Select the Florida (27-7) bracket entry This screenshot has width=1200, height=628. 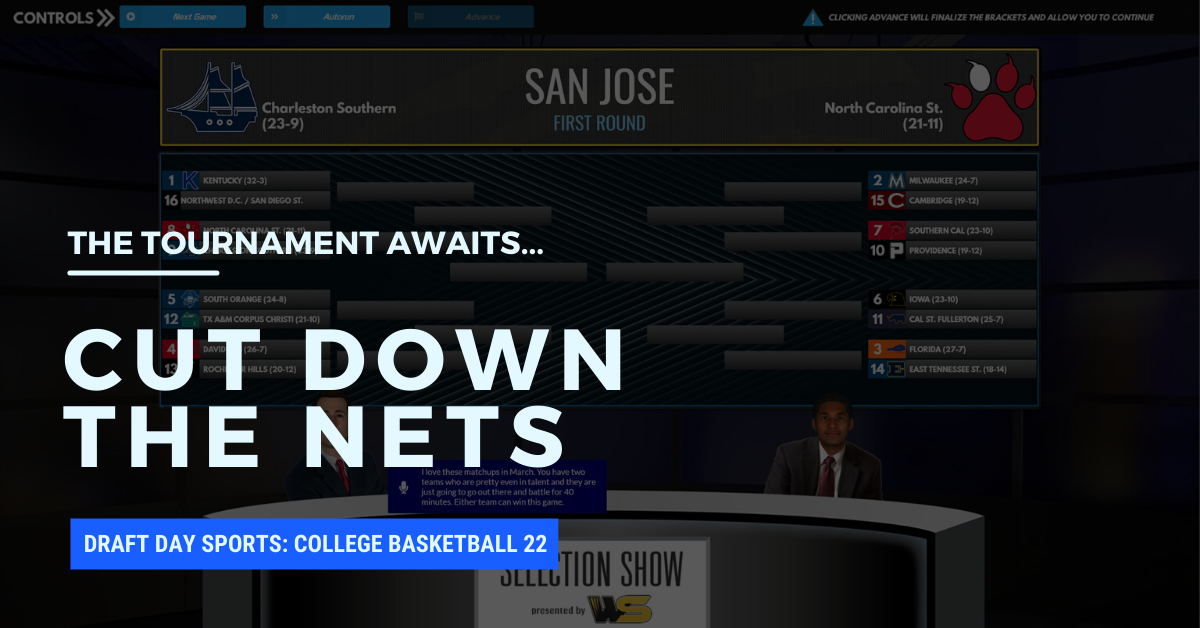pyautogui.click(x=952, y=350)
